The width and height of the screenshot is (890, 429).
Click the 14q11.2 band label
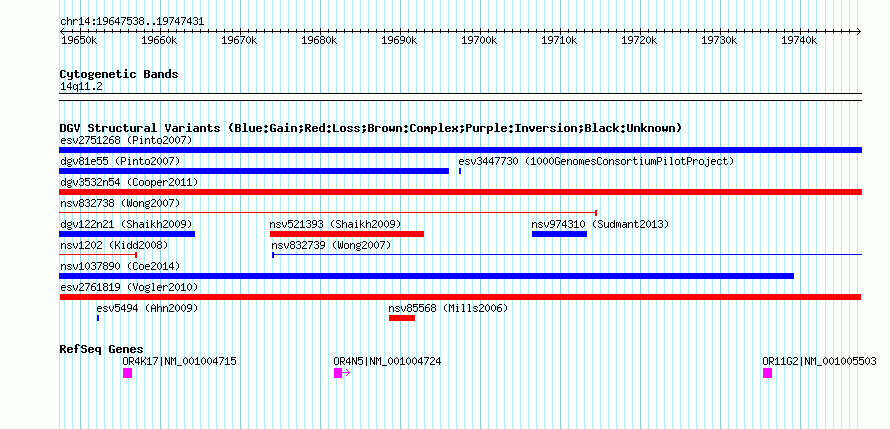pos(81,86)
